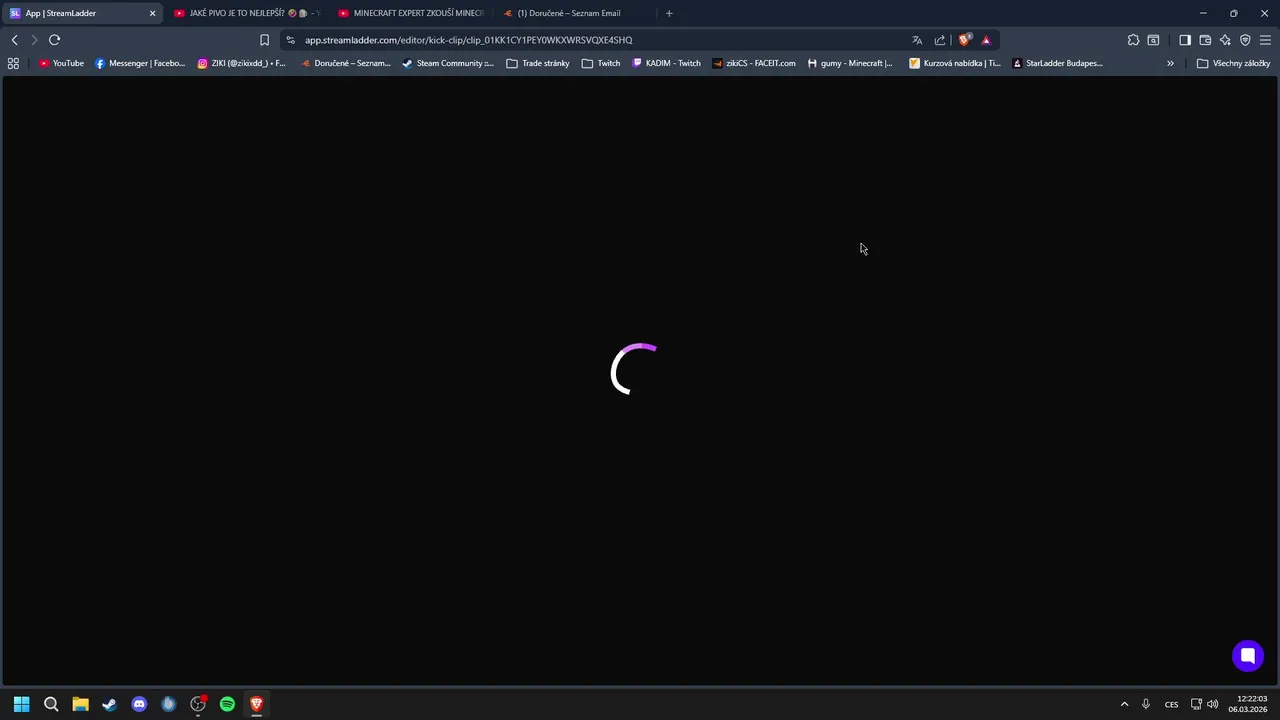The width and height of the screenshot is (1280, 720).
Task: Switch to the App | StreamLadder tab
Action: coord(82,13)
